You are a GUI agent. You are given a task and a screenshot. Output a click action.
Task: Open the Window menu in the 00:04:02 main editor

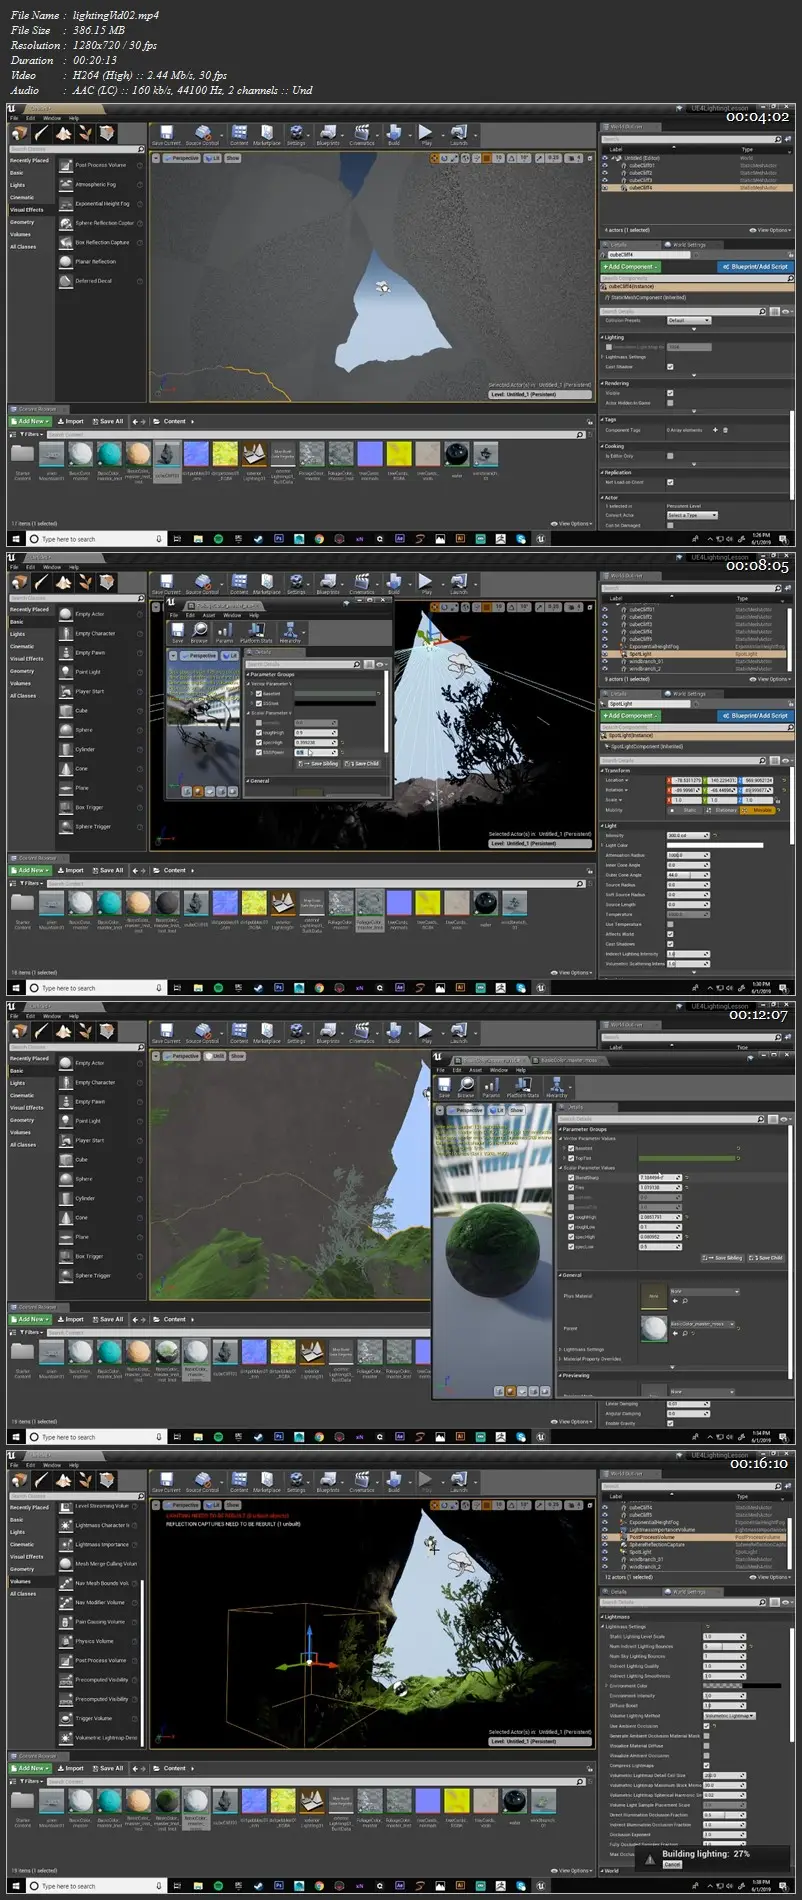coord(52,118)
